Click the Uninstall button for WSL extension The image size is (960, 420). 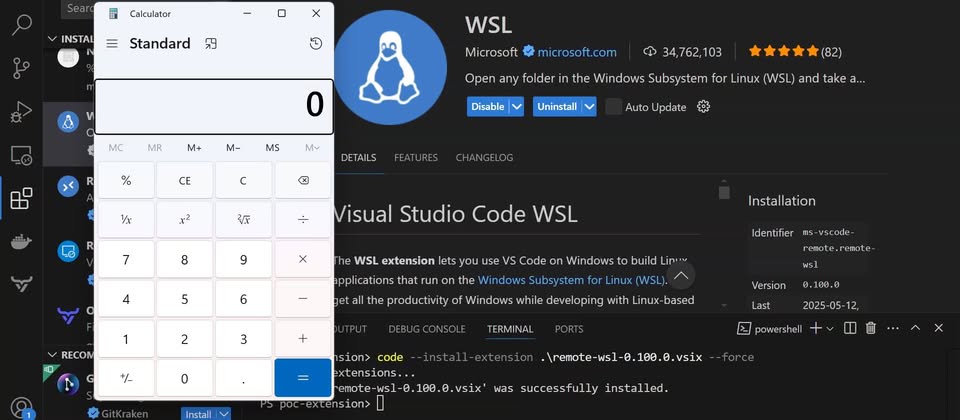(x=557, y=107)
